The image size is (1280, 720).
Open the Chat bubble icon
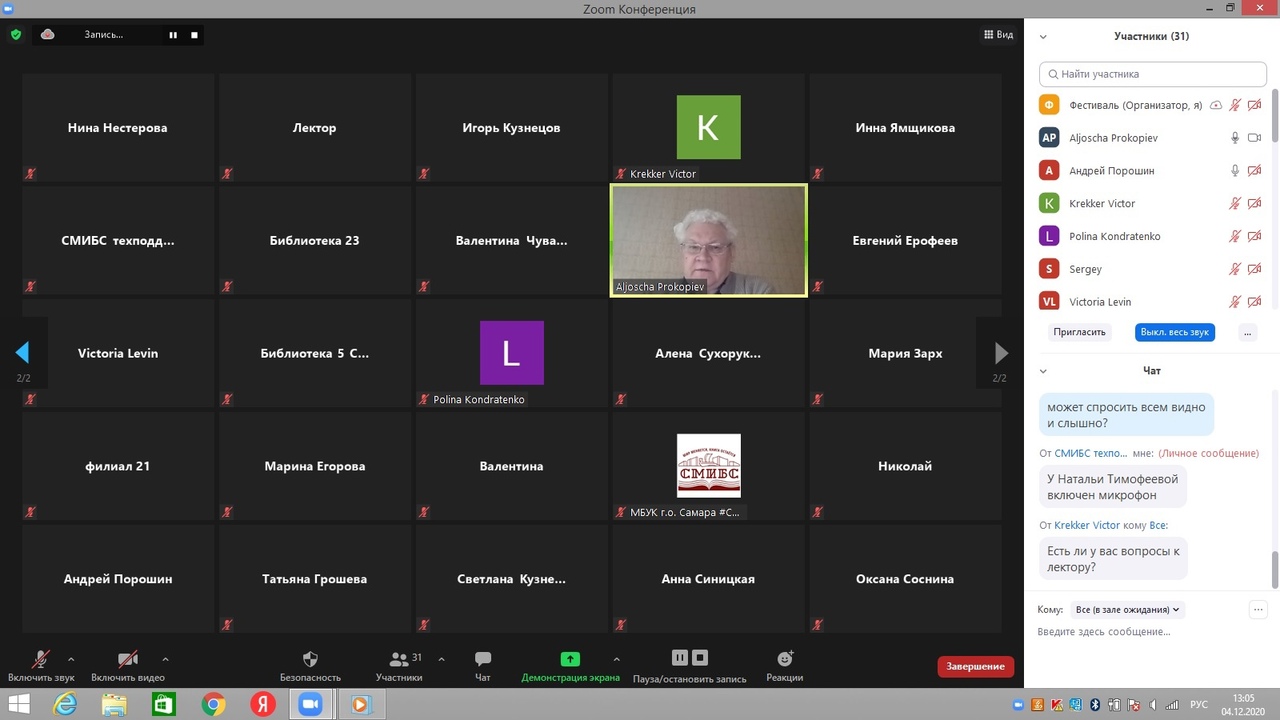point(483,659)
